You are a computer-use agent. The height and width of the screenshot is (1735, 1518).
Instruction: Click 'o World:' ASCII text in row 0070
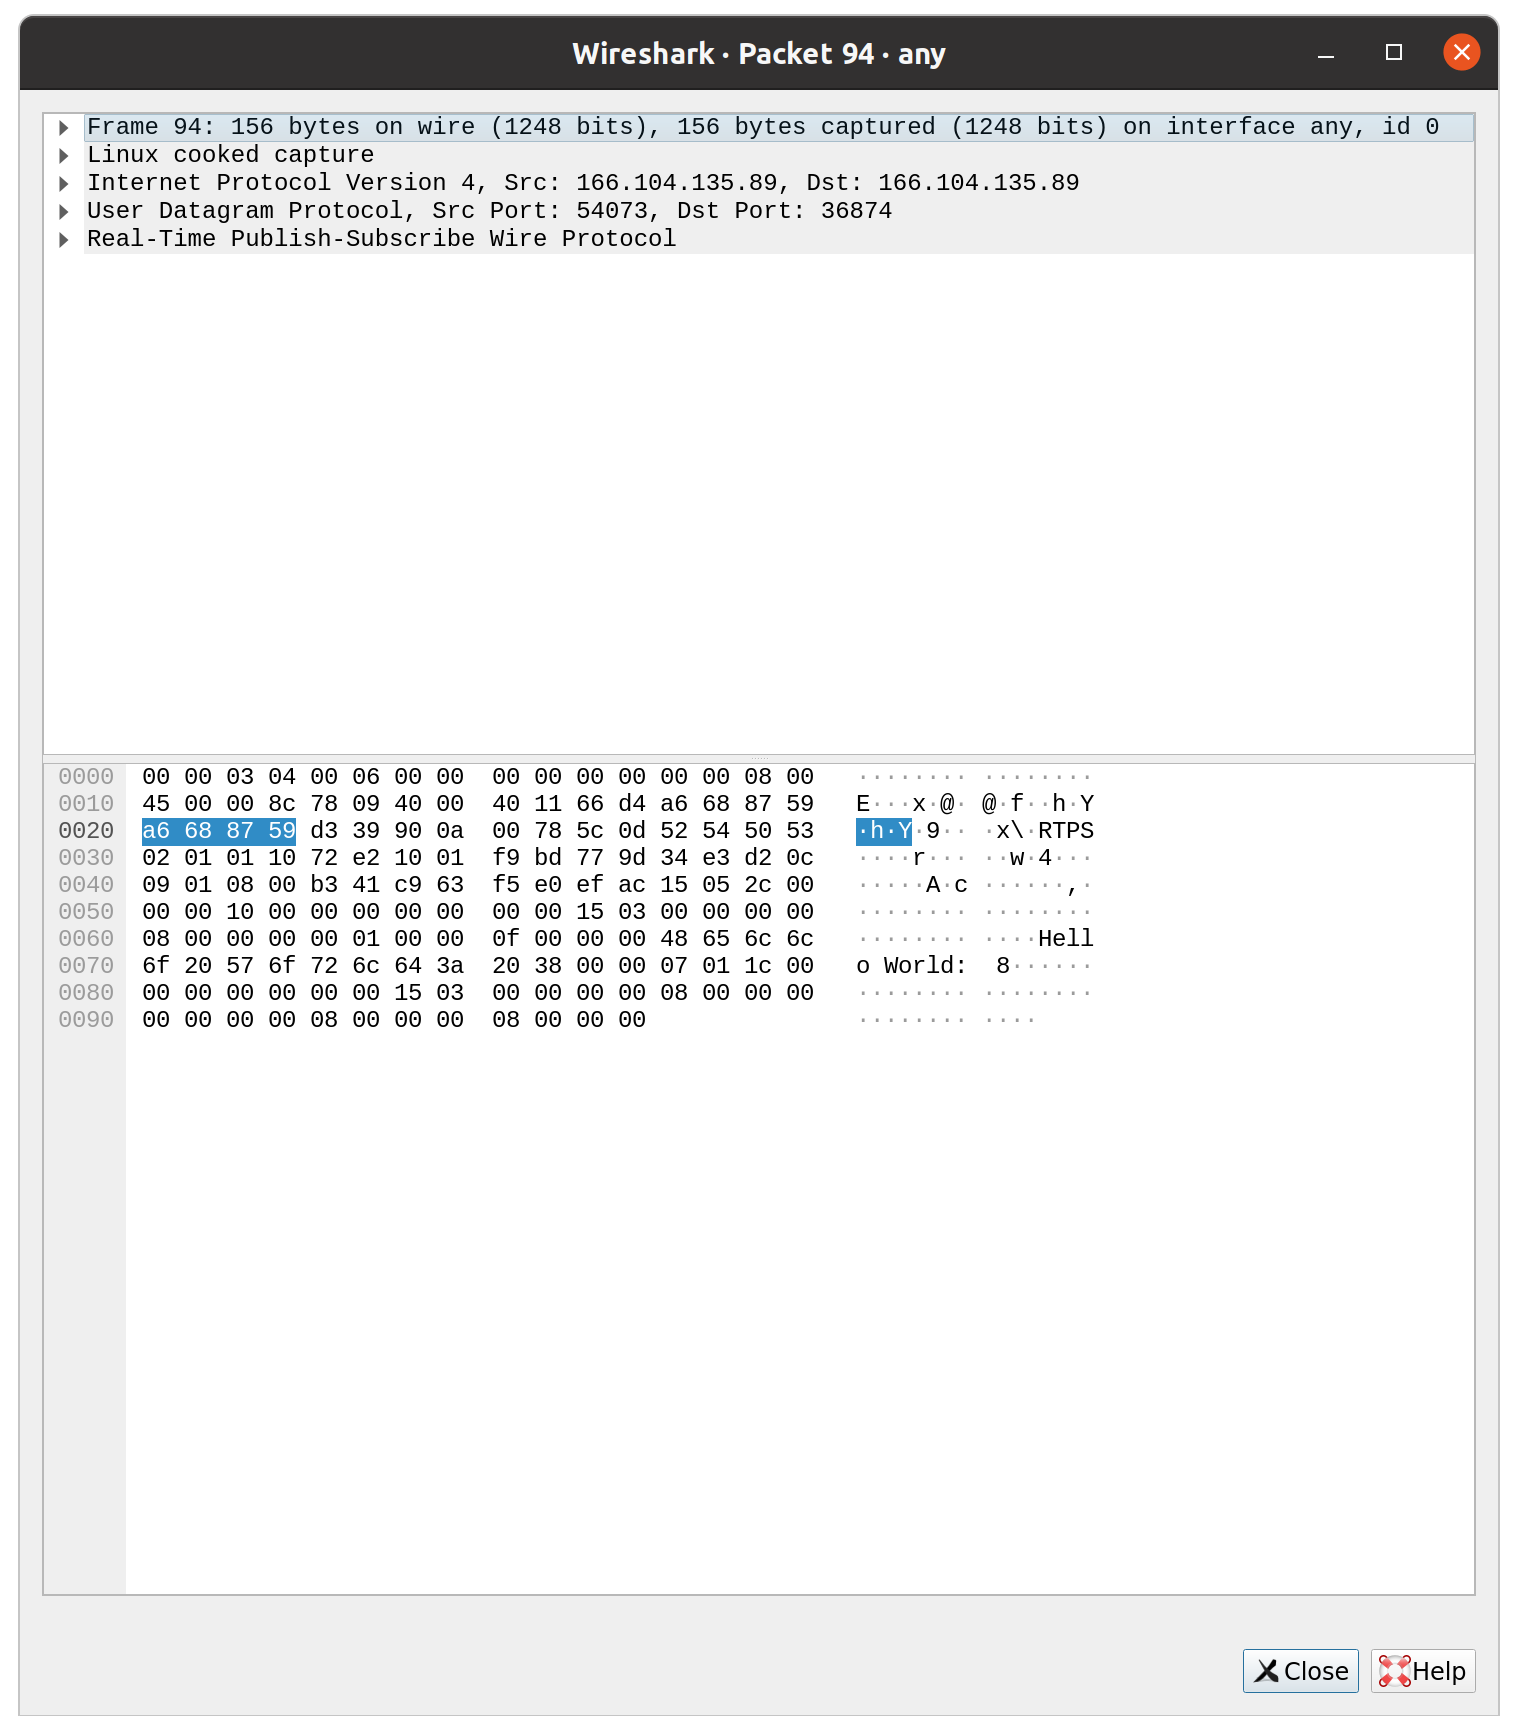[x=912, y=966]
